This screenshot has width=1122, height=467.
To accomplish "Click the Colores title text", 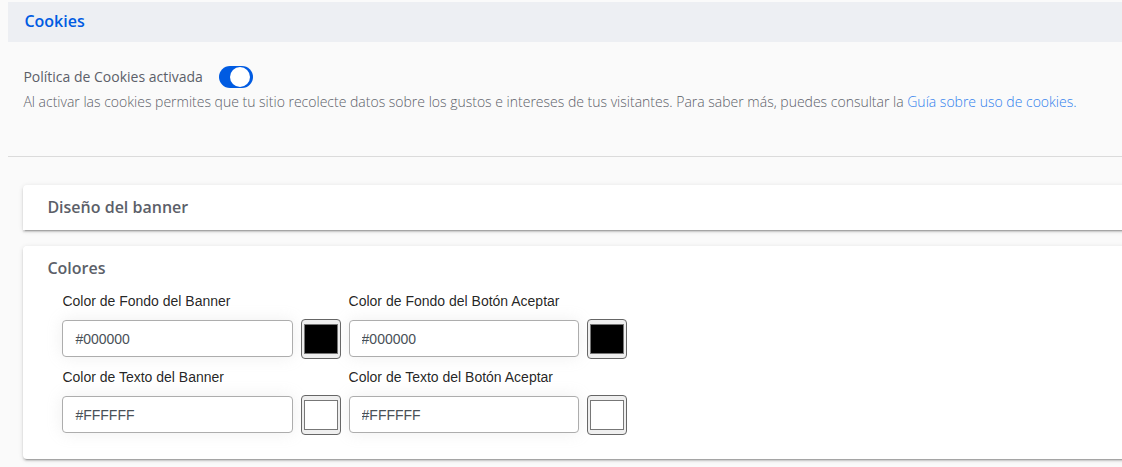I will click(77, 268).
